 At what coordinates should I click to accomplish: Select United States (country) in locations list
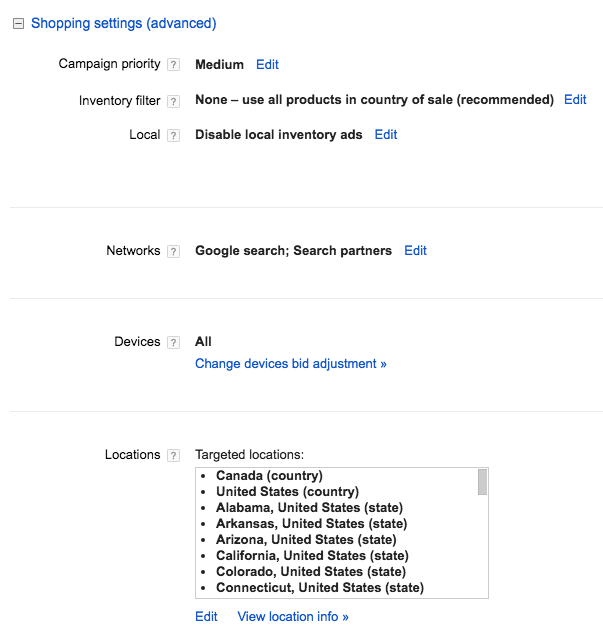pos(287,492)
